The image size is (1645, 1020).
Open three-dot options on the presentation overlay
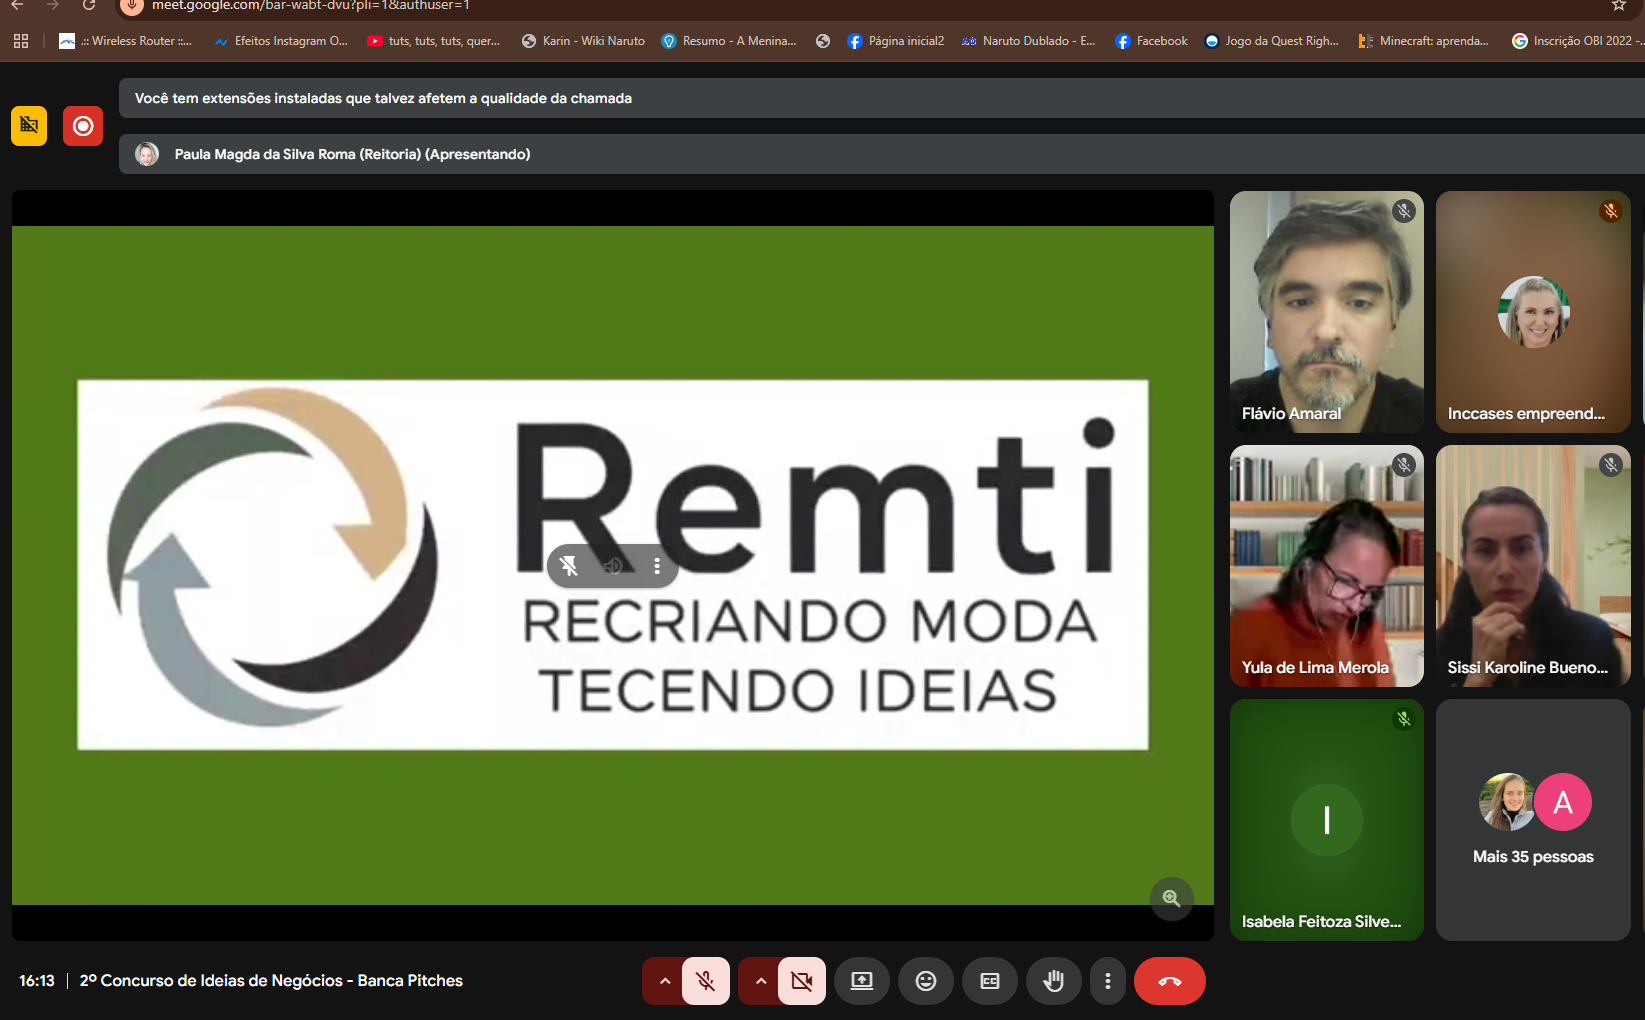coord(657,566)
